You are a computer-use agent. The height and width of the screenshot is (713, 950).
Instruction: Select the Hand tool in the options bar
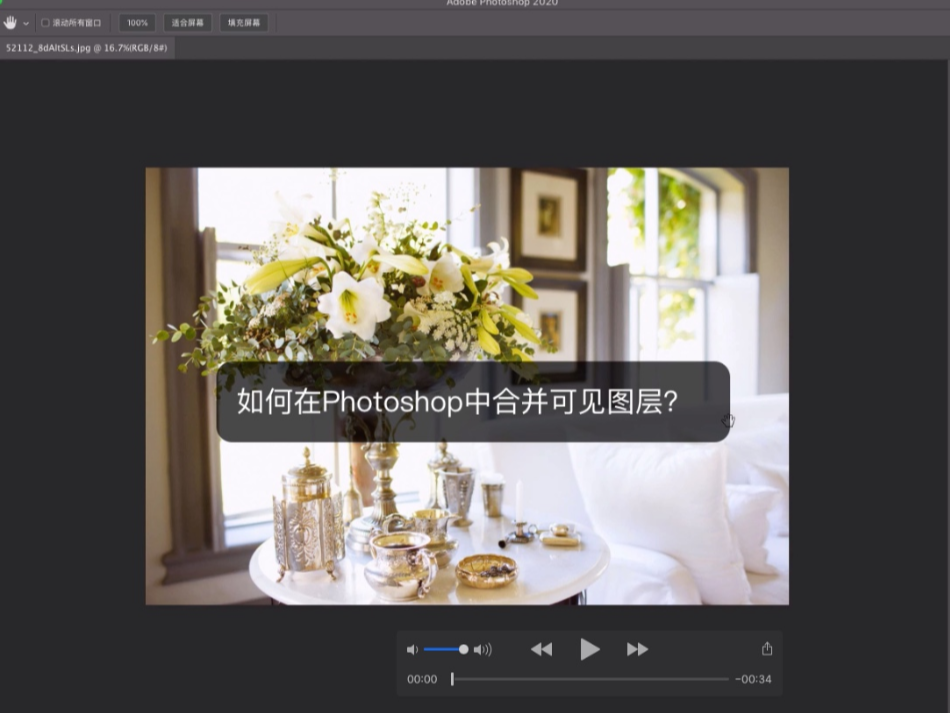(x=8, y=22)
